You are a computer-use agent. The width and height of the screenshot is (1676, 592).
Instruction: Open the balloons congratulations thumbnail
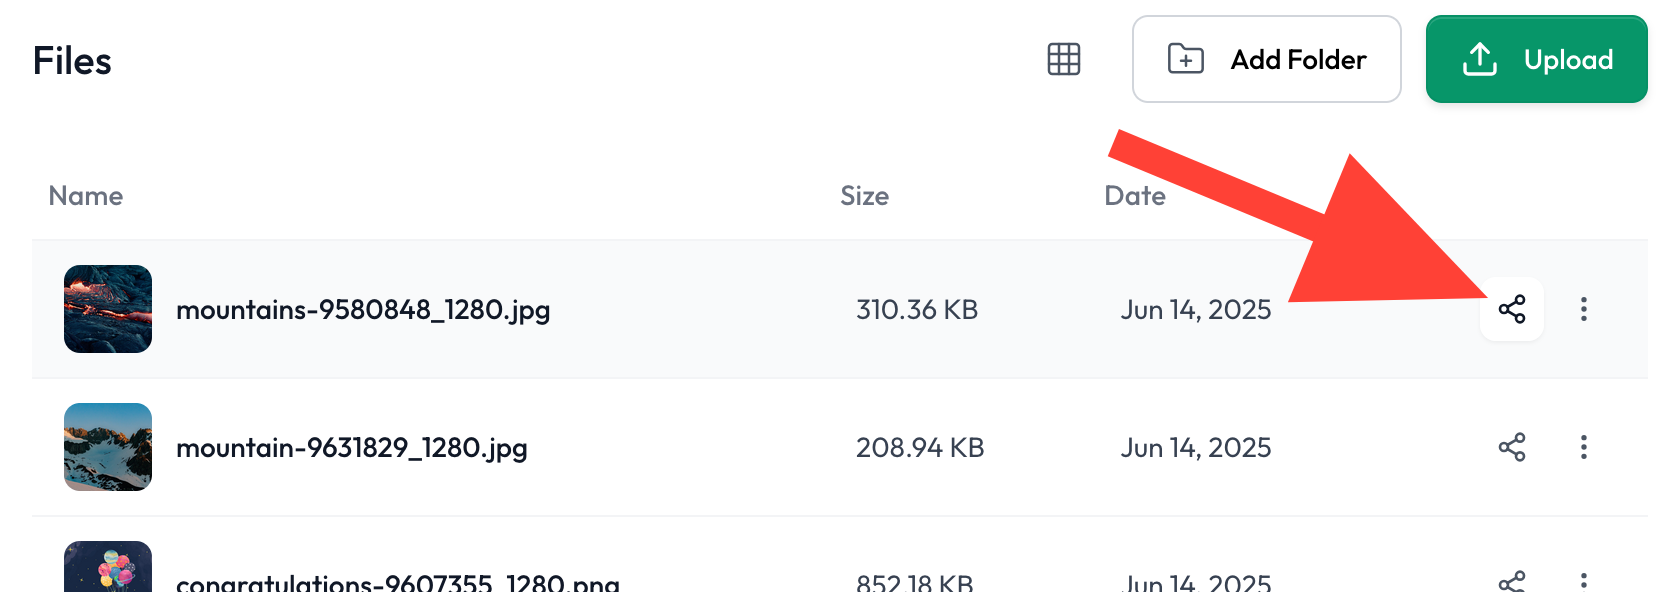click(108, 567)
